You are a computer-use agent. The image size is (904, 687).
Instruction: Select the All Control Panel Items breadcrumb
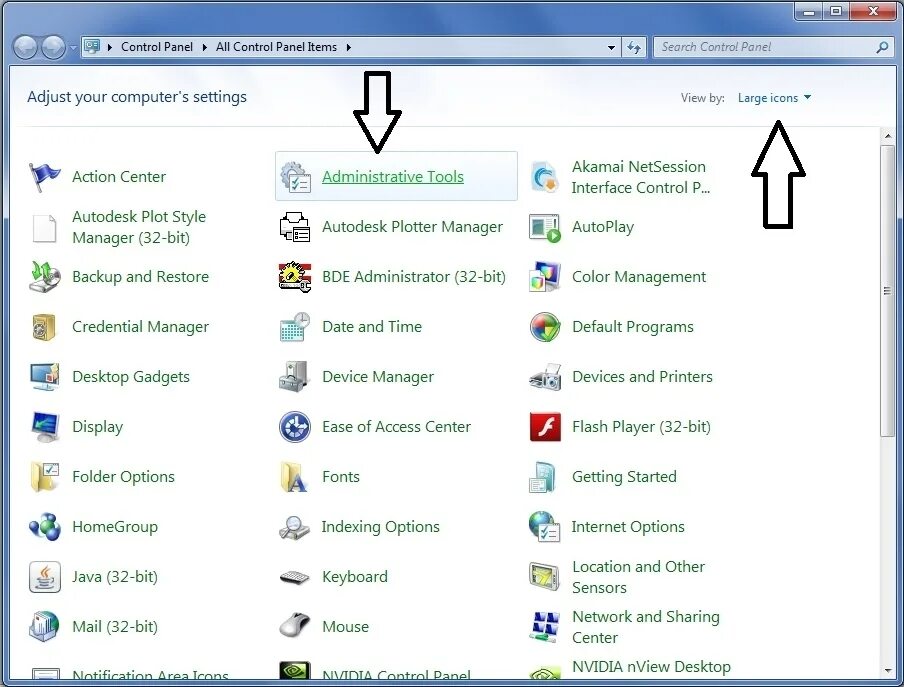pos(276,47)
